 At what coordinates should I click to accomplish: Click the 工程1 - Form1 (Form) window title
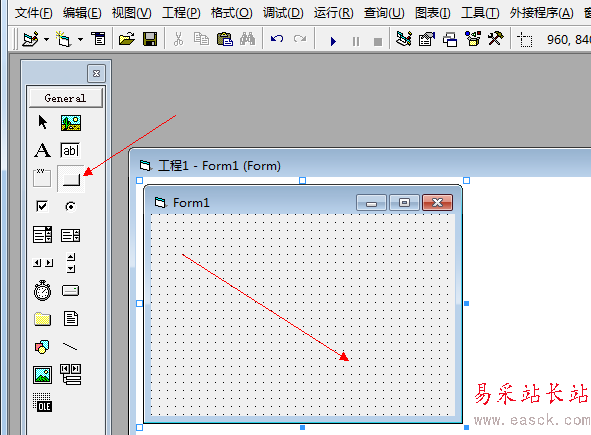pos(219,165)
